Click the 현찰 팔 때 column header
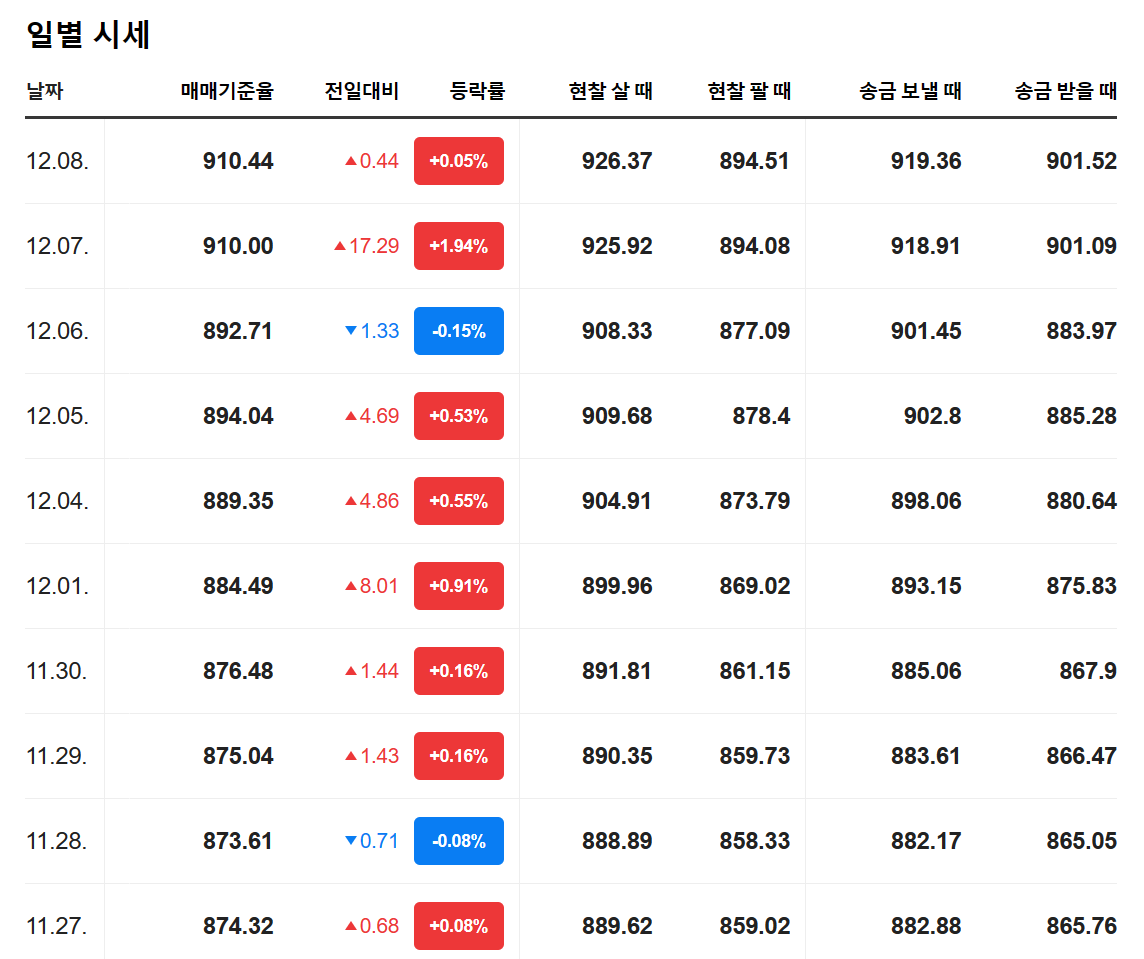The image size is (1144, 959). pyautogui.click(x=749, y=91)
